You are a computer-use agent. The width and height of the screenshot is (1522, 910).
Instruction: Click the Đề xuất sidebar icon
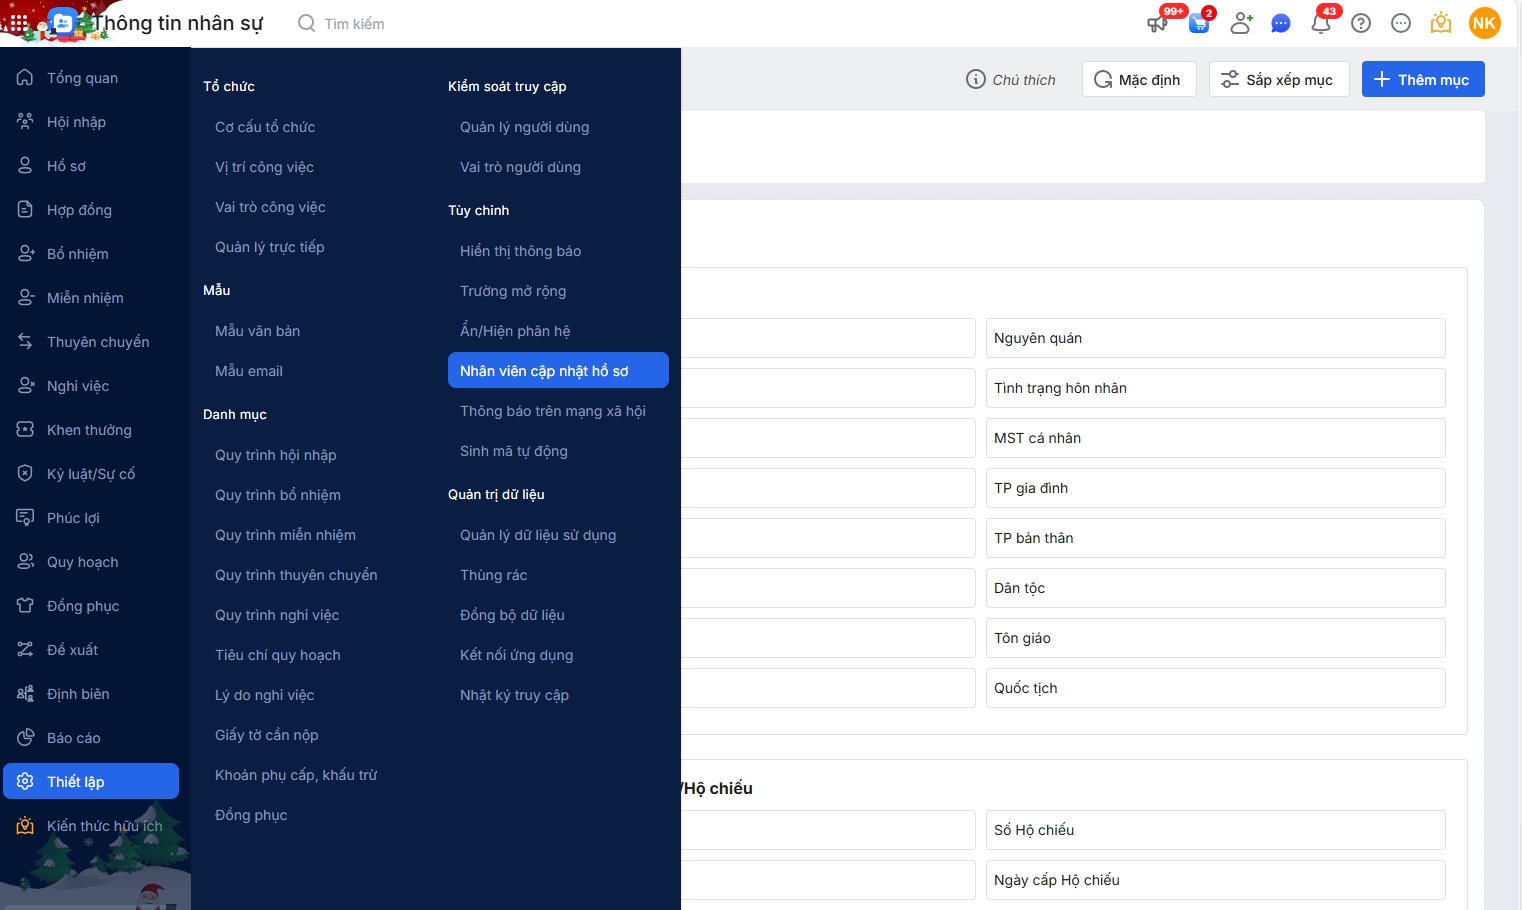(x=25, y=649)
